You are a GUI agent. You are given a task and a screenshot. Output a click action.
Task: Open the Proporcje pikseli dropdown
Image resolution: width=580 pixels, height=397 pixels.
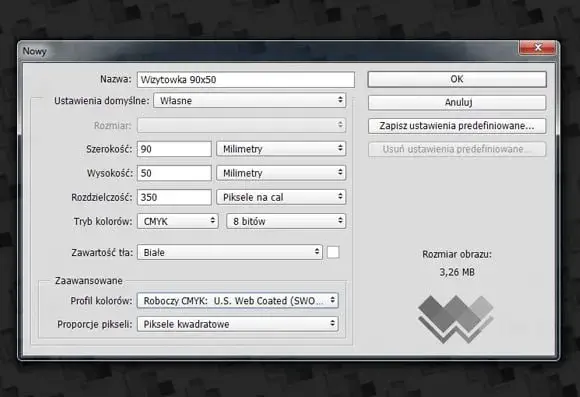tap(237, 324)
